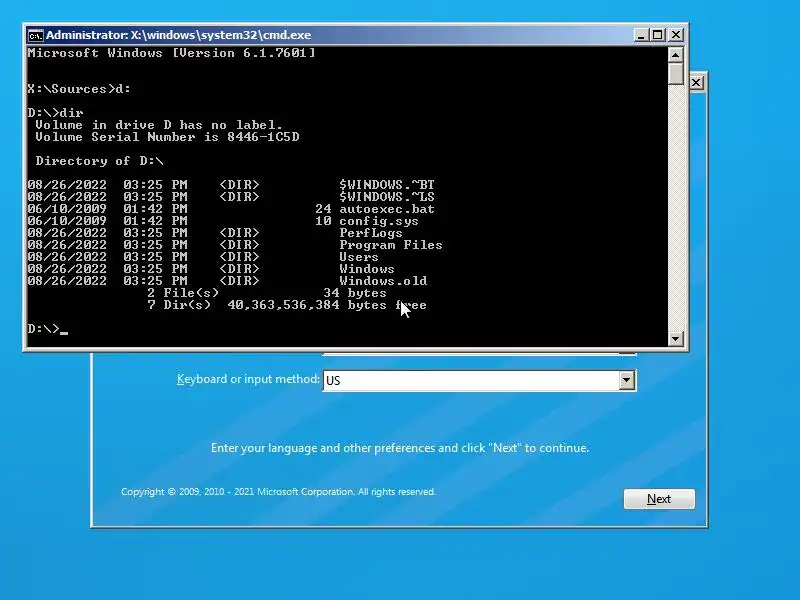
Task: Click the Windows.old directory entry
Action: tap(383, 281)
